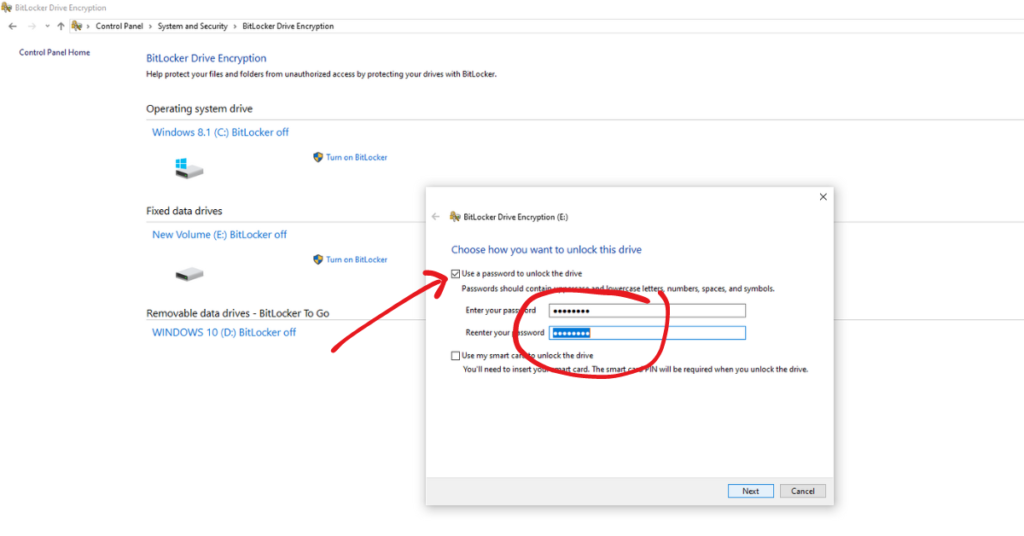Open Control Panel Home link
The height and width of the screenshot is (536, 1024).
click(x=54, y=52)
